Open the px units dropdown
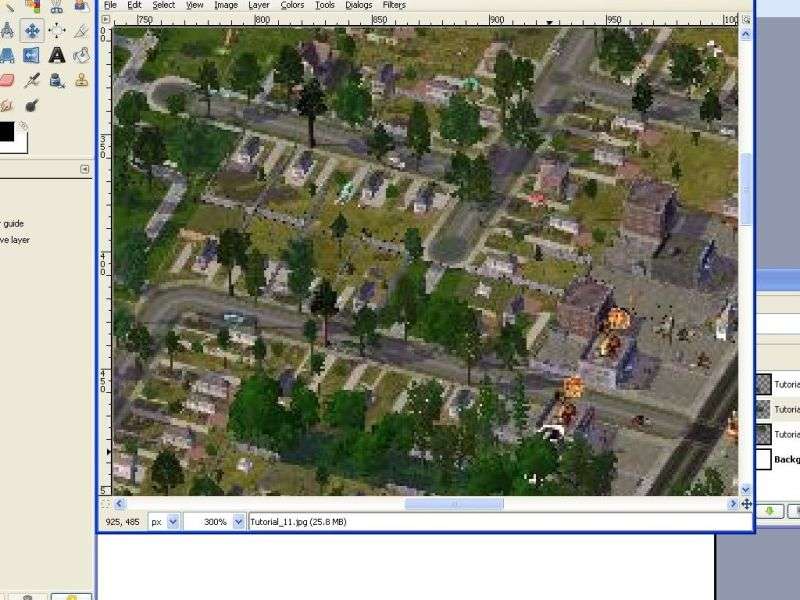 click(x=173, y=522)
